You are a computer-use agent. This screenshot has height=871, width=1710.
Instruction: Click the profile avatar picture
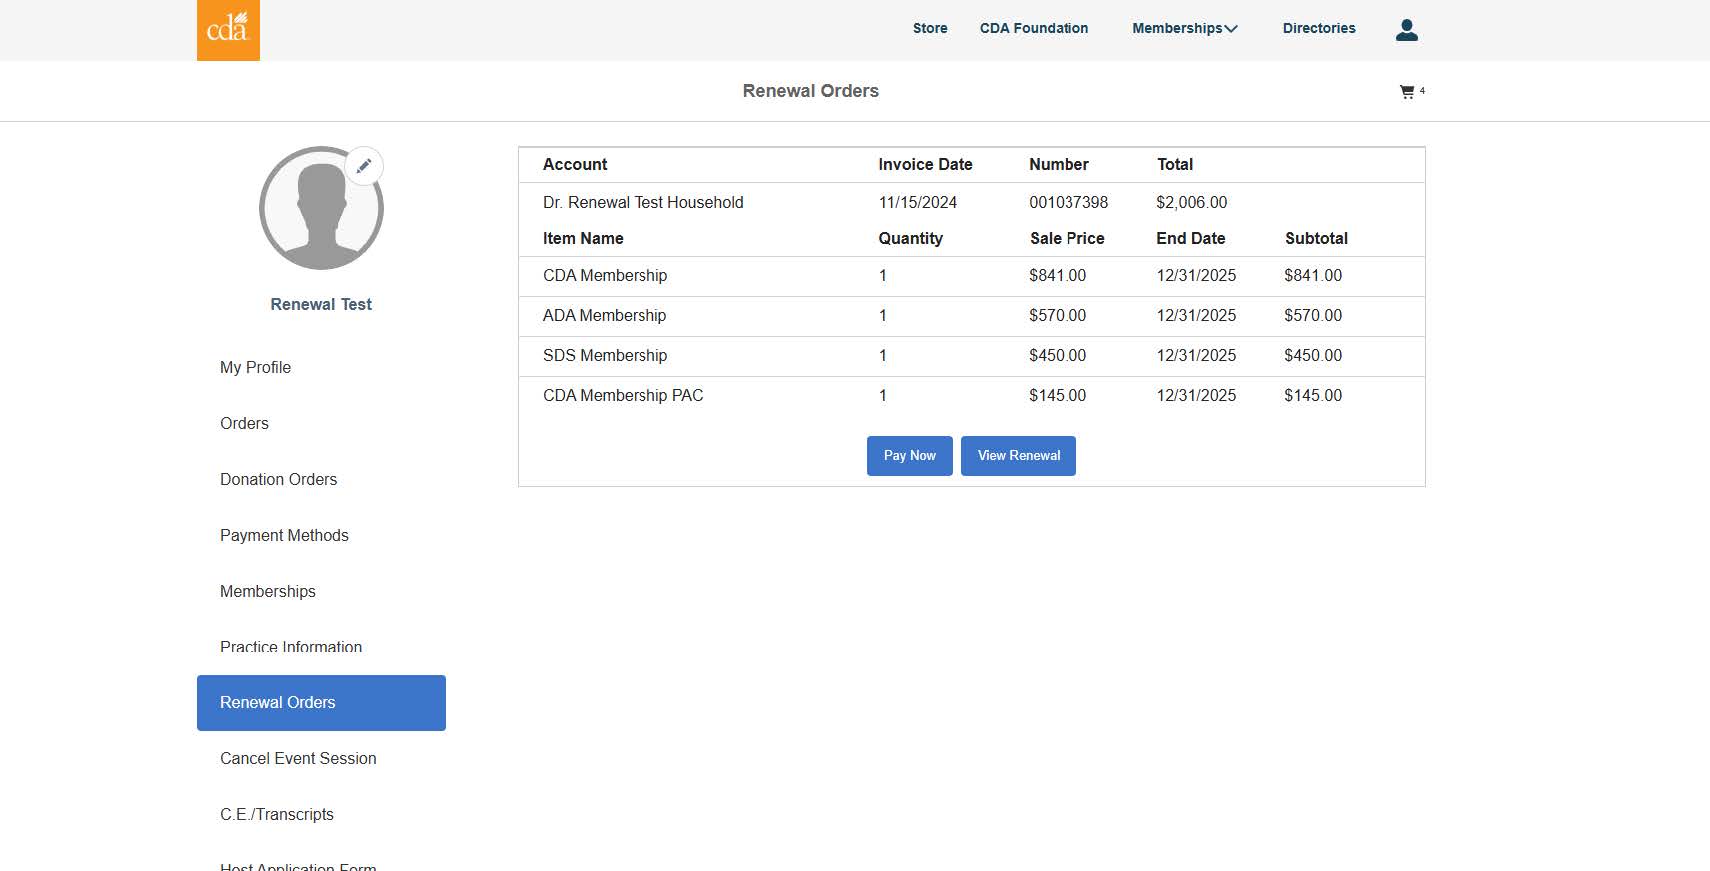pyautogui.click(x=321, y=208)
